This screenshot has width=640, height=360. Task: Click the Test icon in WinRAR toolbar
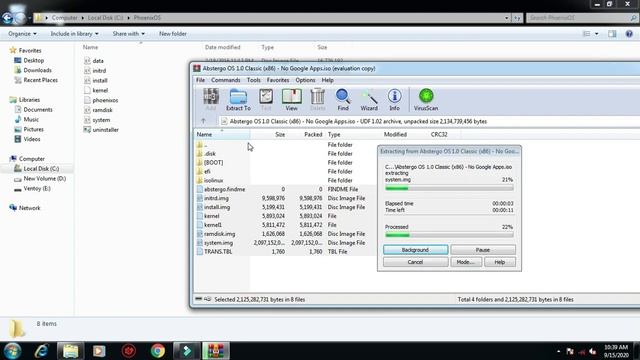pyautogui.click(x=266, y=100)
